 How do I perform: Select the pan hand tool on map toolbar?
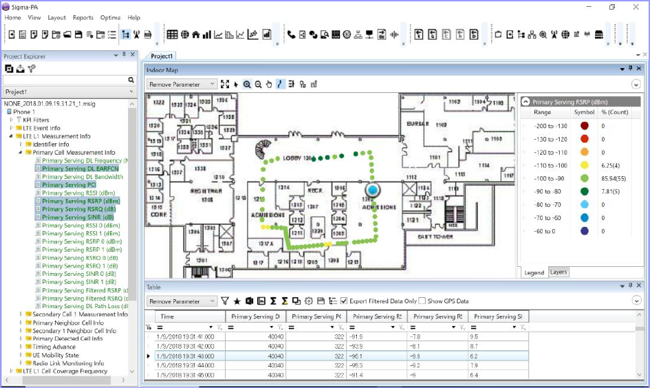click(x=269, y=84)
